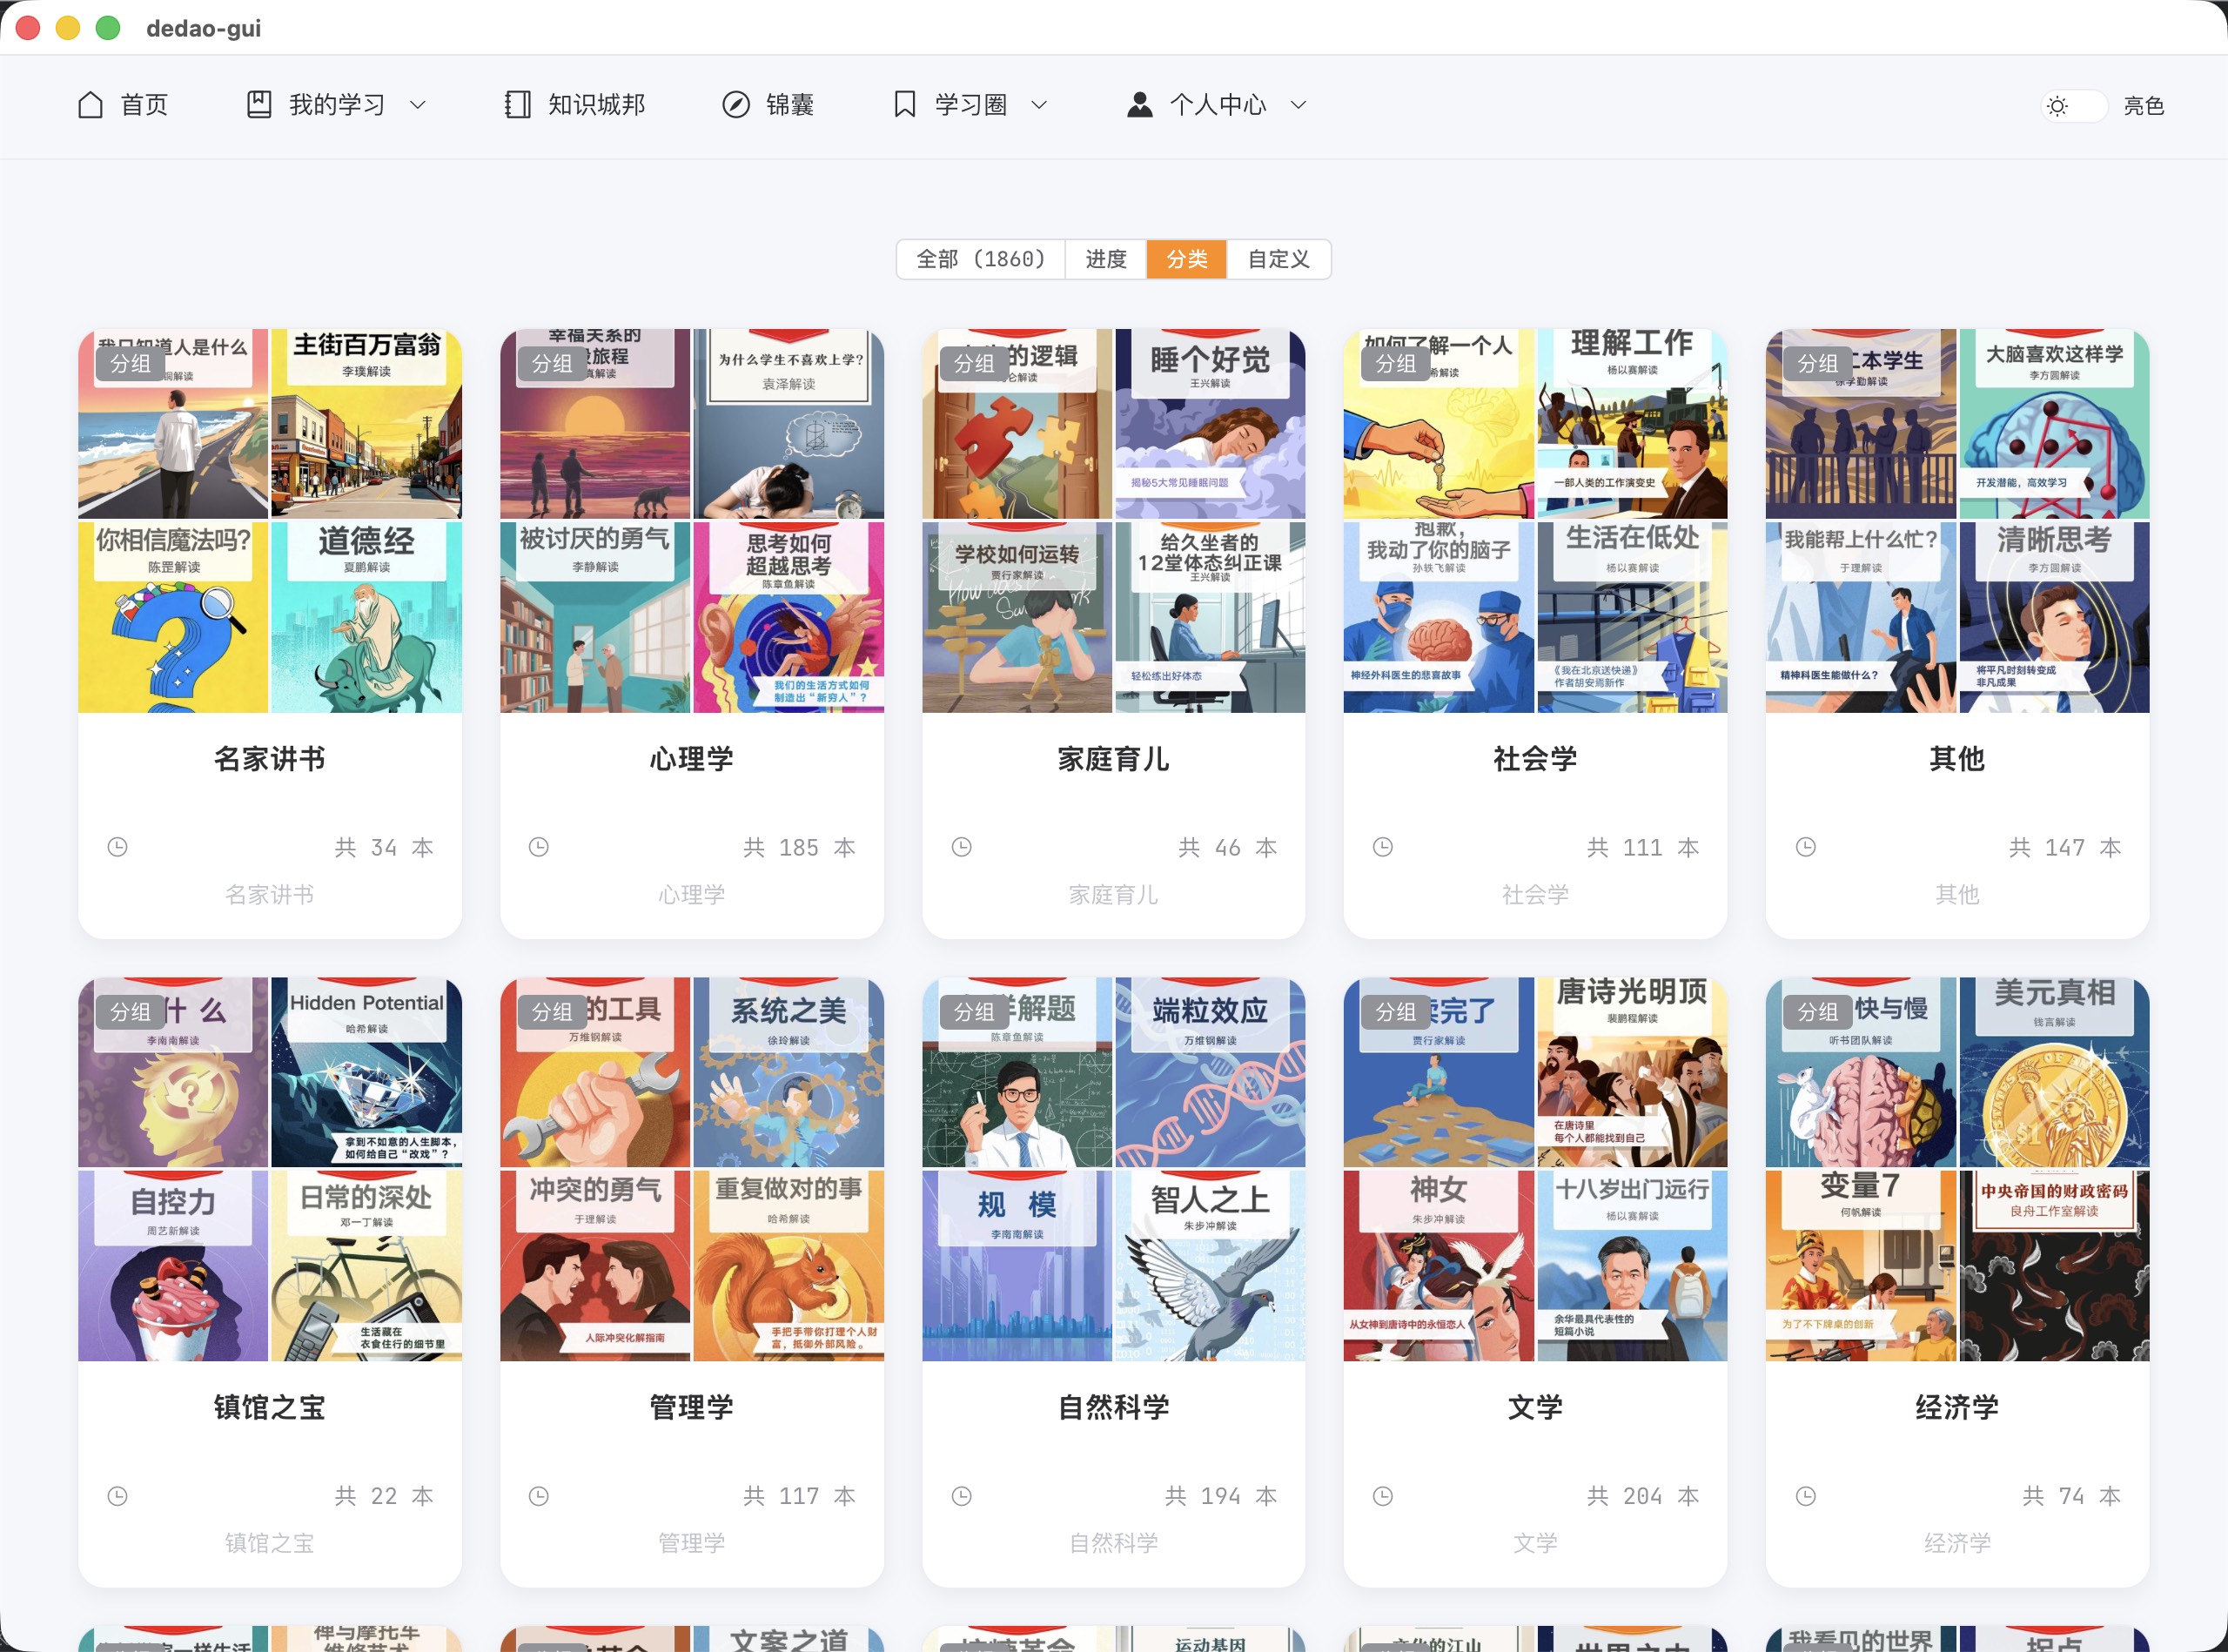Click the 美元真相 book cover
This screenshot has height=1652, width=2228.
(x=2054, y=1072)
